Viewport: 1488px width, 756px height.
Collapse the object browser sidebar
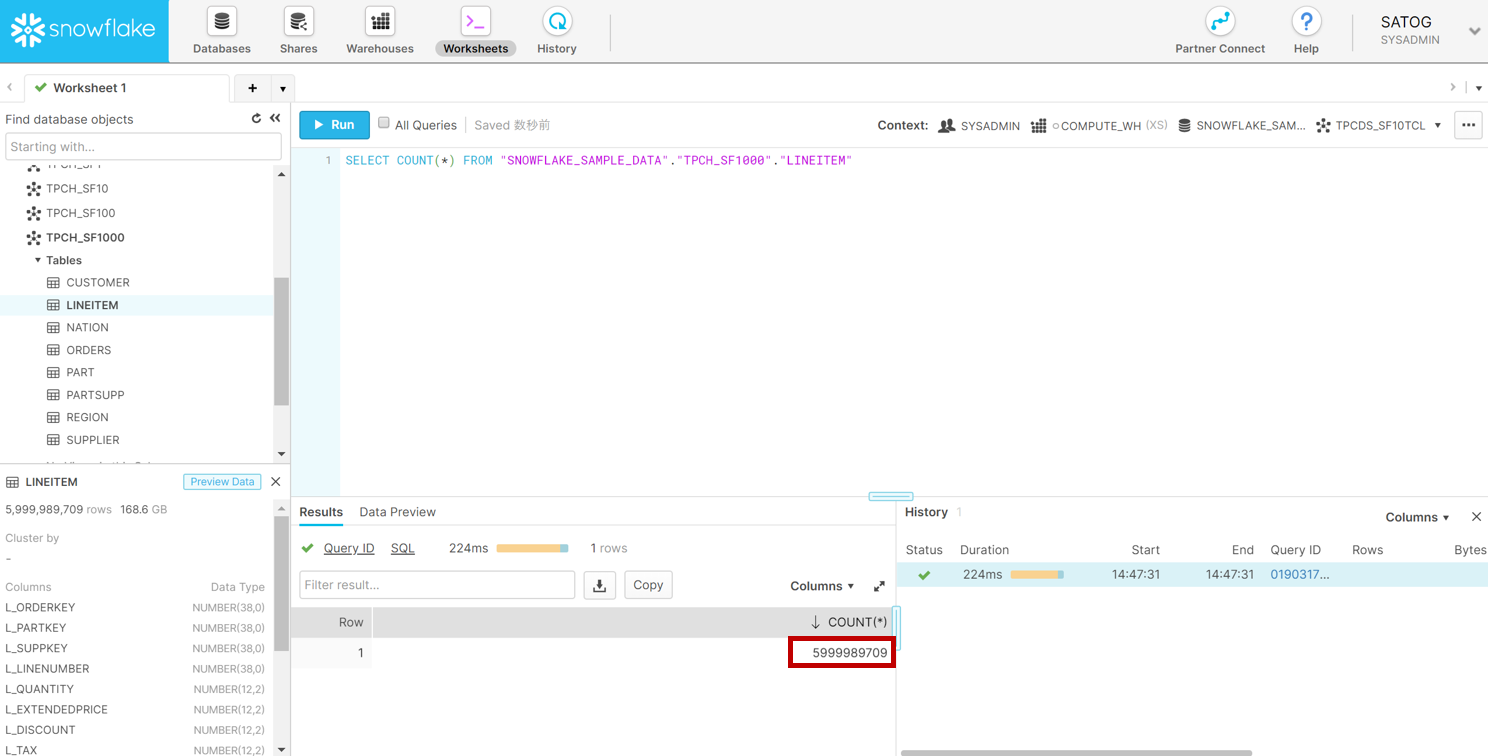coord(275,118)
